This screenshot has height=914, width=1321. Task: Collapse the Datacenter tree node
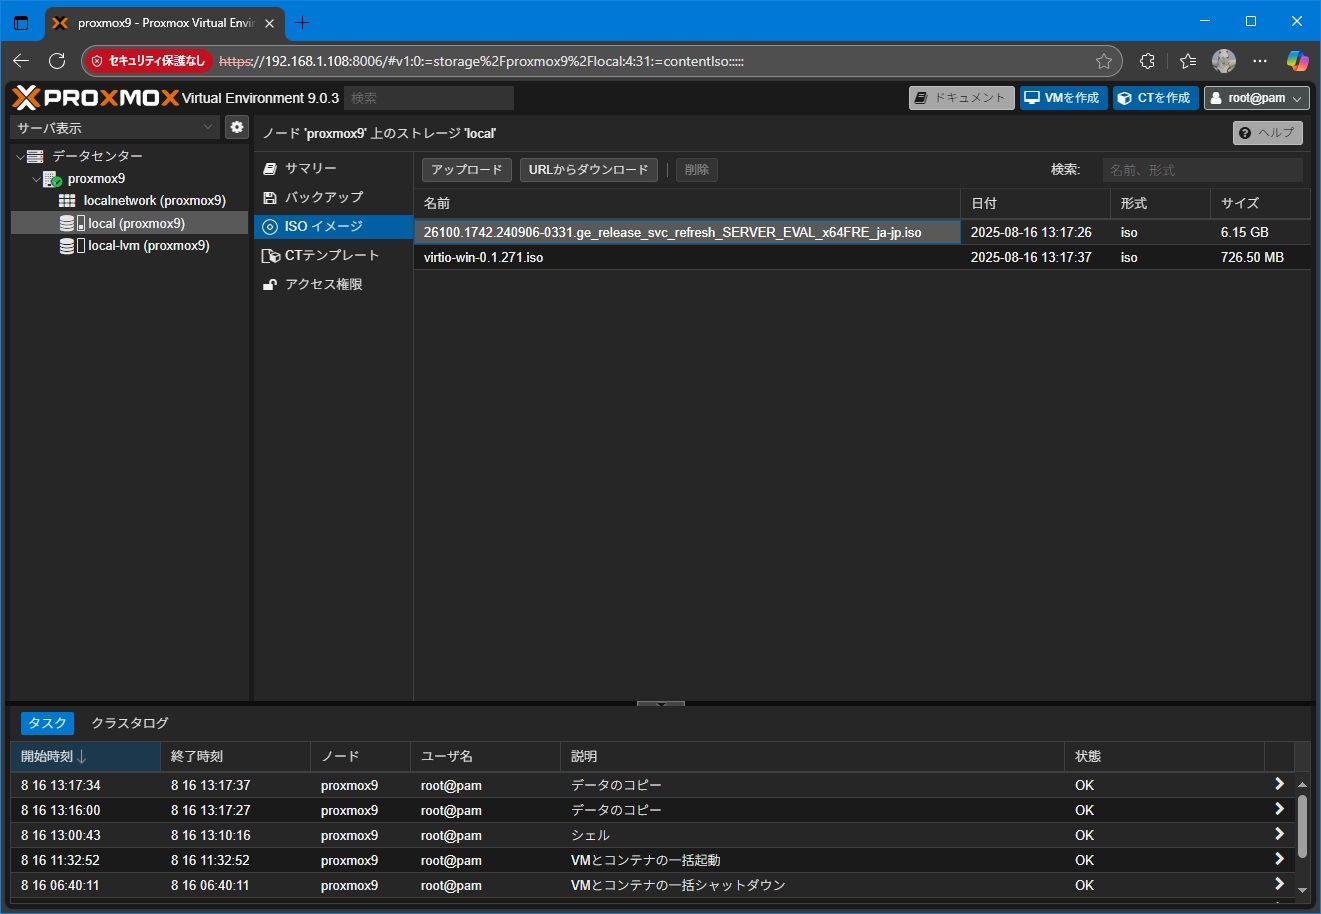(20, 156)
